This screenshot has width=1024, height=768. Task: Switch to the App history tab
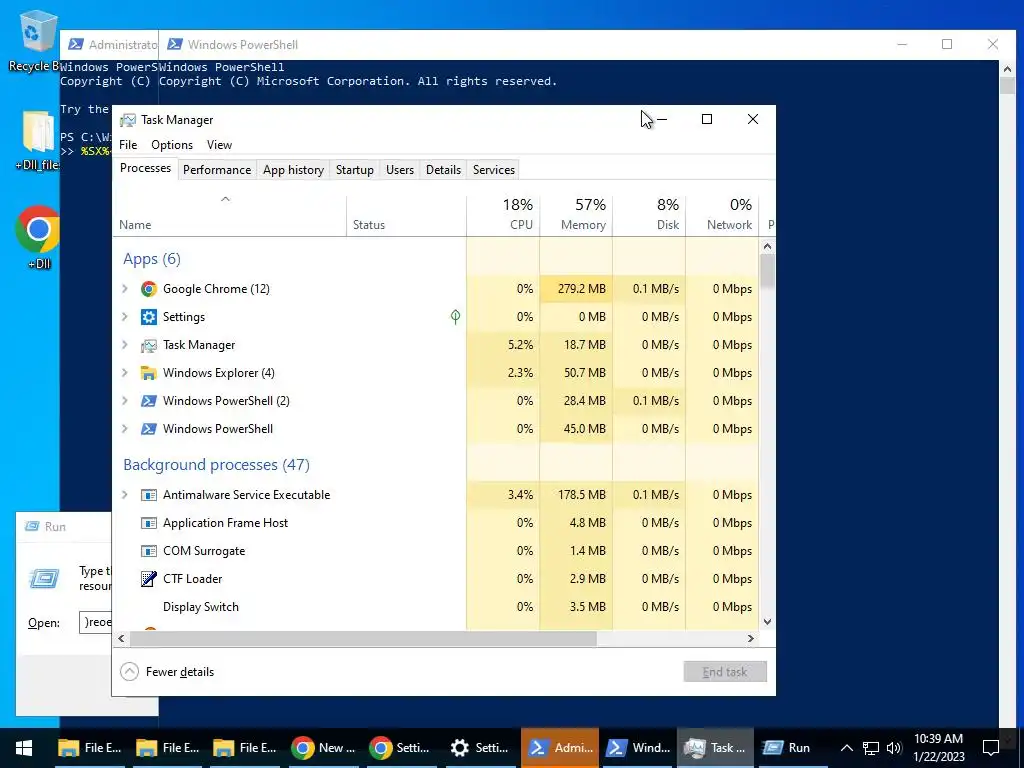coord(293,170)
